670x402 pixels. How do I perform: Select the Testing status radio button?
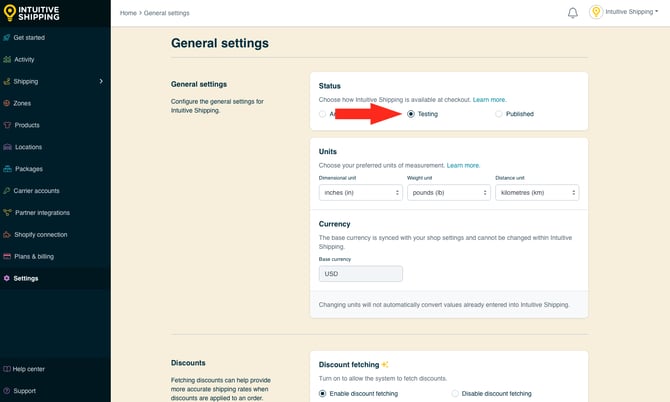click(411, 114)
